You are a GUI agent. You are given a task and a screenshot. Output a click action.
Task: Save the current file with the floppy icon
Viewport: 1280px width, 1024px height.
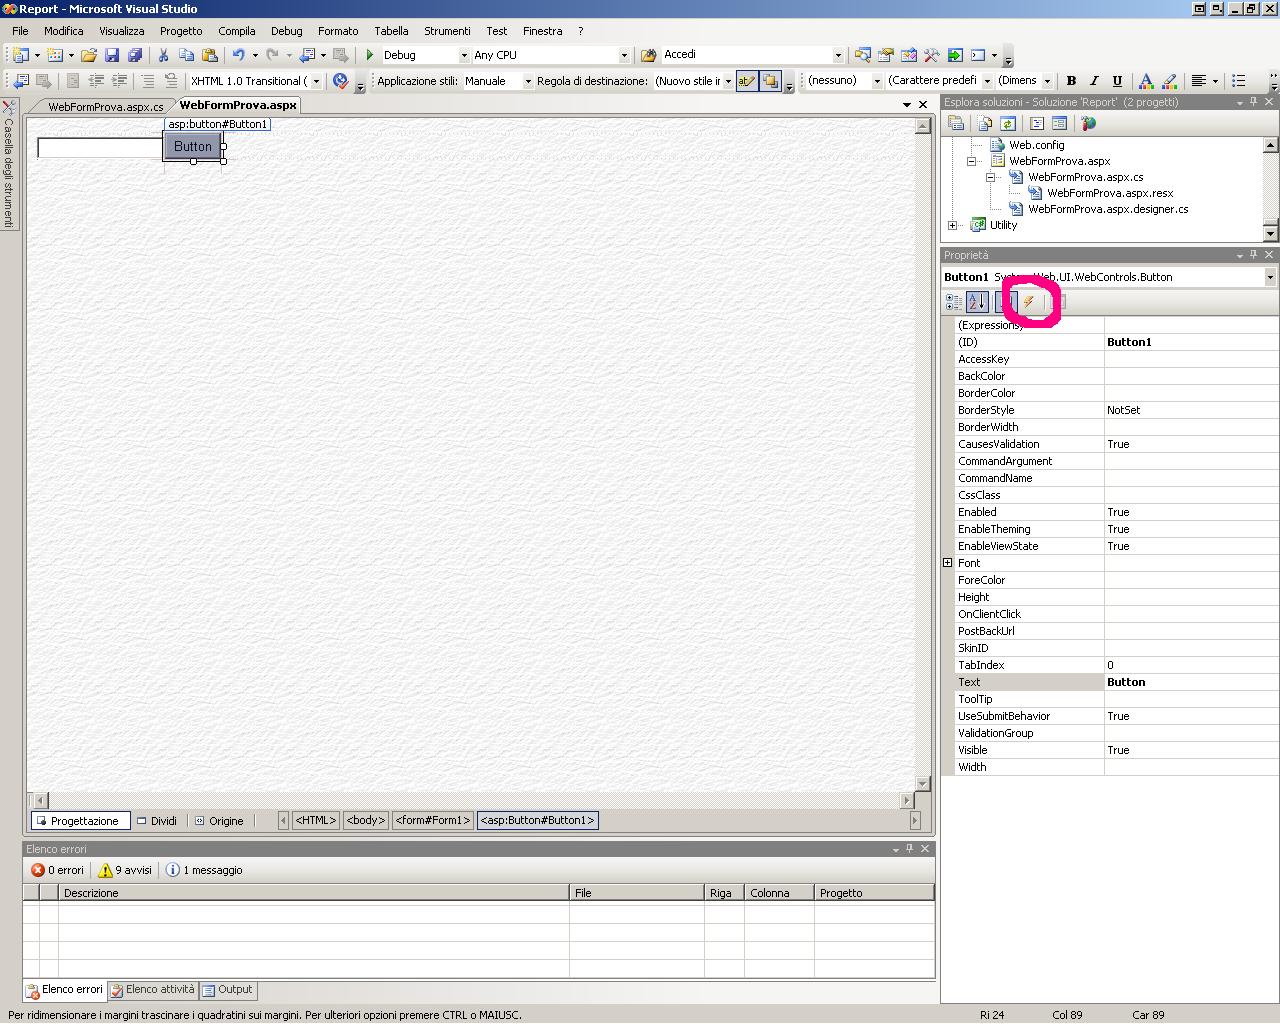click(x=112, y=55)
